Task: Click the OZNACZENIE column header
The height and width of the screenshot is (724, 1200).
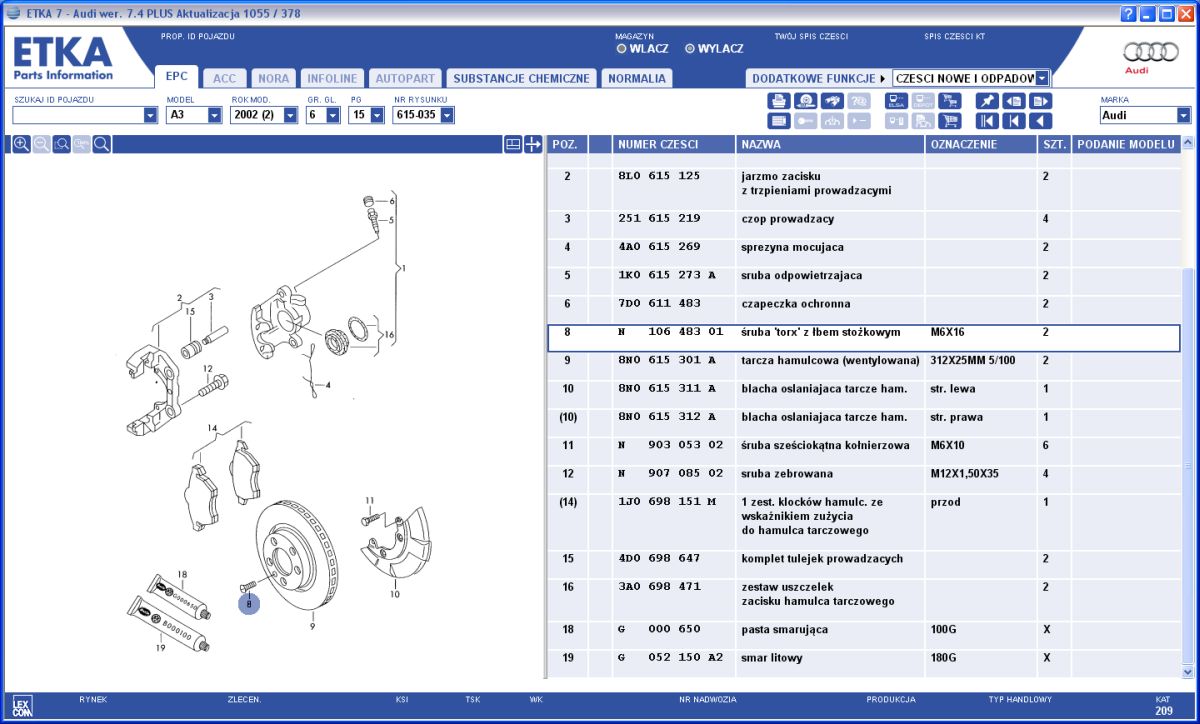Action: 981,144
